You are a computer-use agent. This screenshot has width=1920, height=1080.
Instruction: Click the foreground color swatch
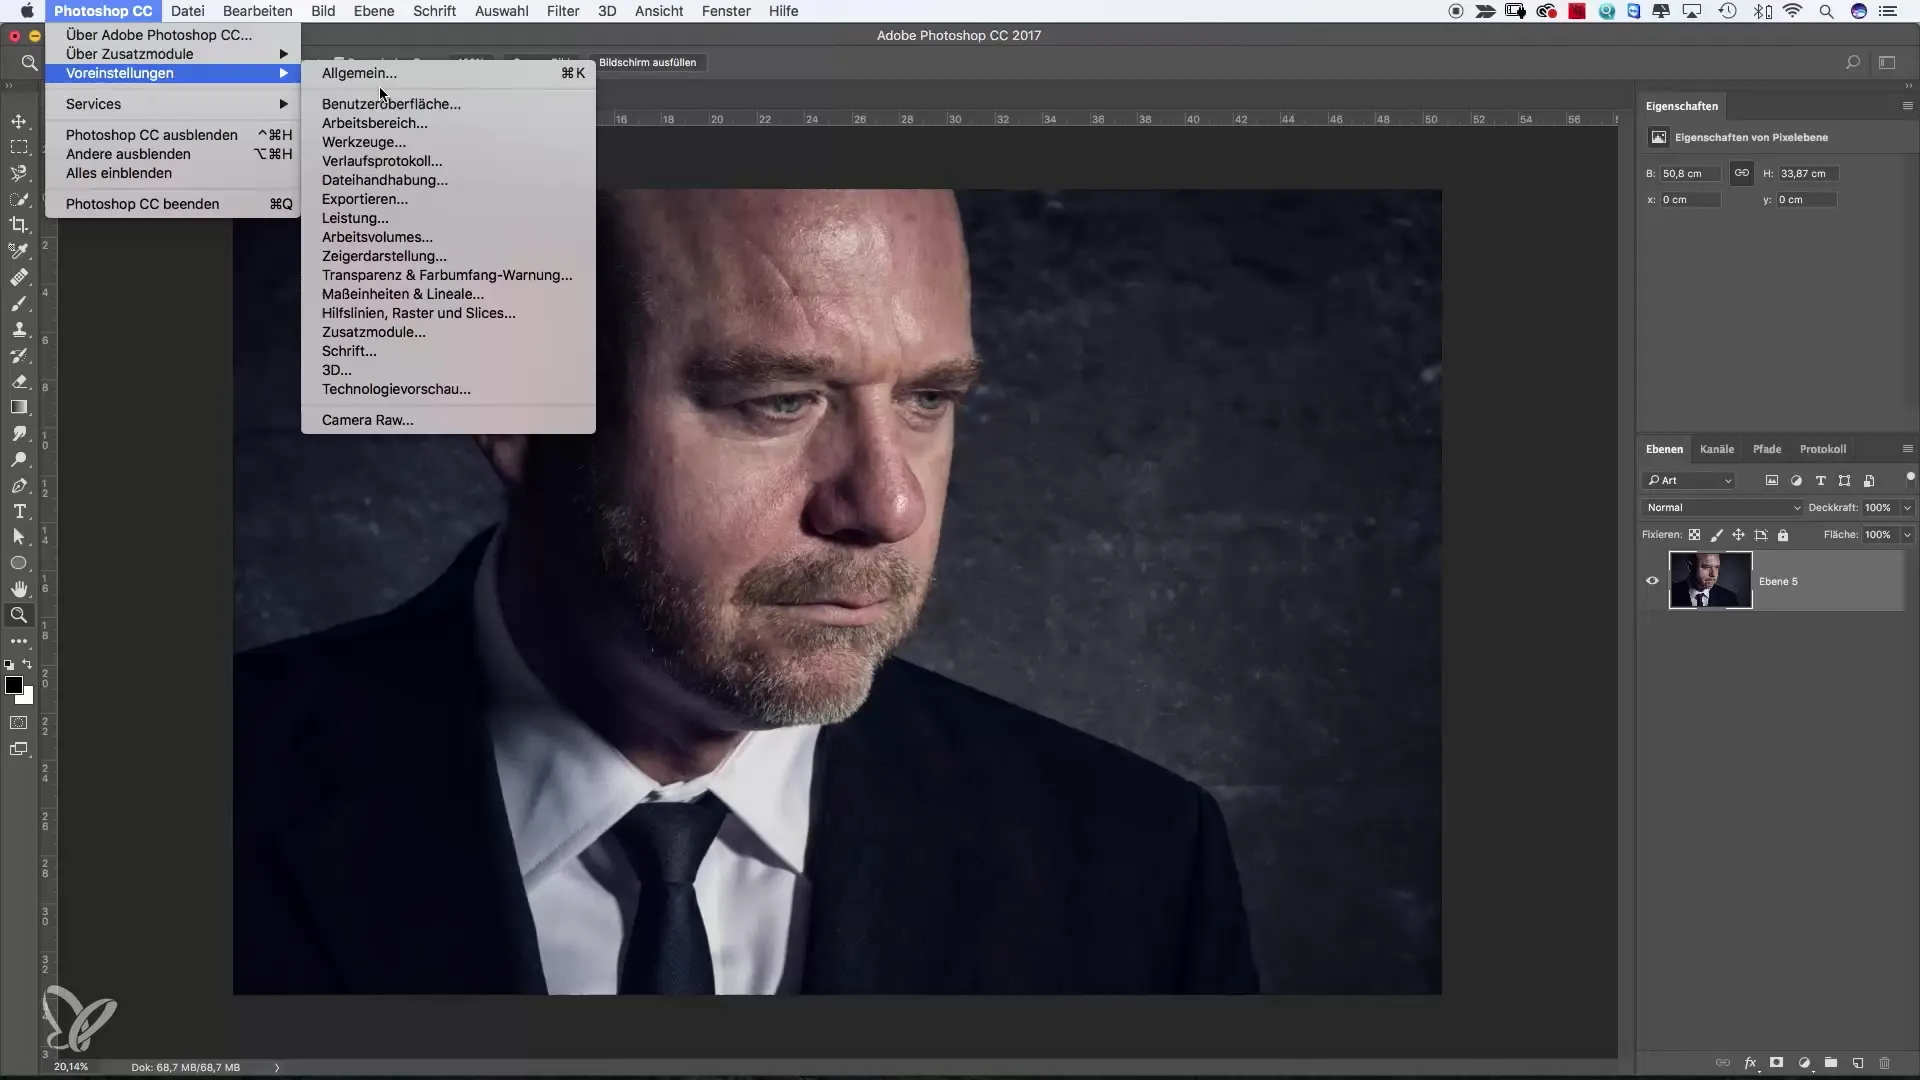14,685
